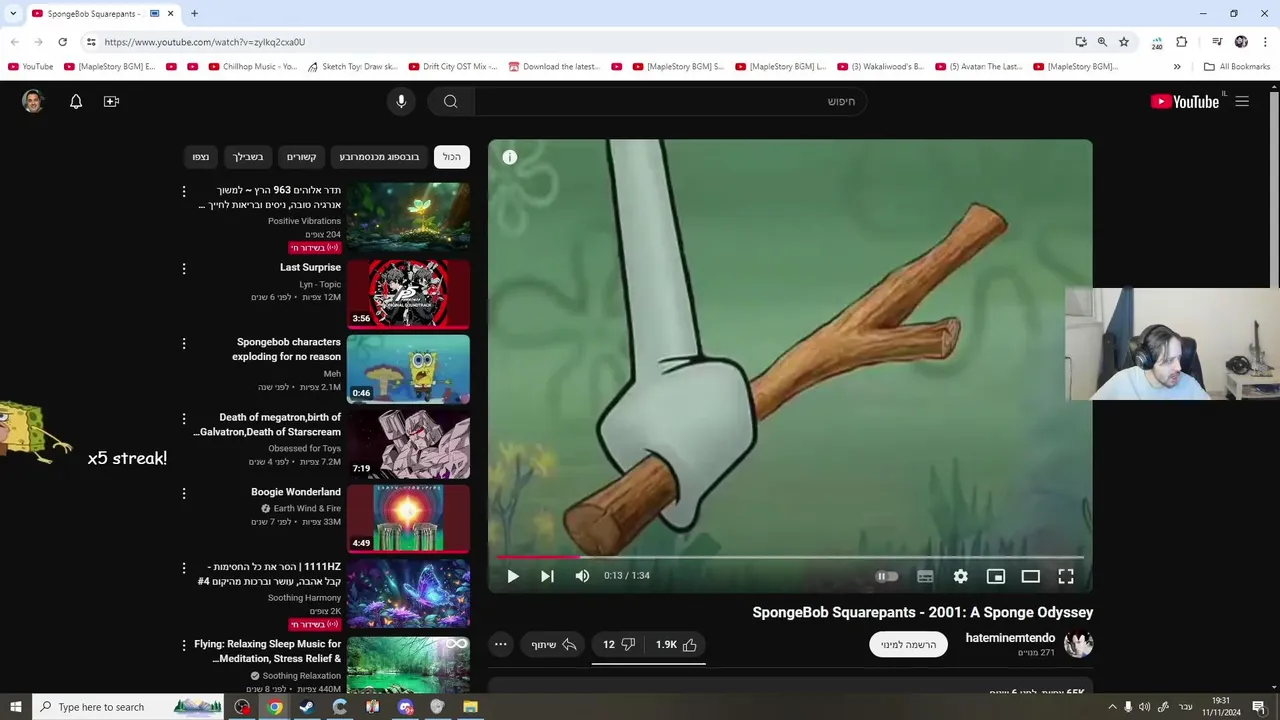The image size is (1280, 720).
Task: Mute the video volume
Action: pyautogui.click(x=582, y=576)
